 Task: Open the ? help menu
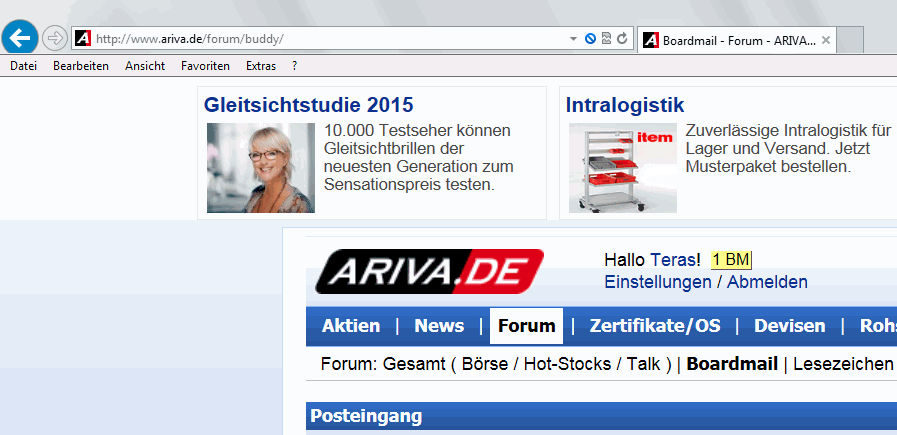pos(294,66)
